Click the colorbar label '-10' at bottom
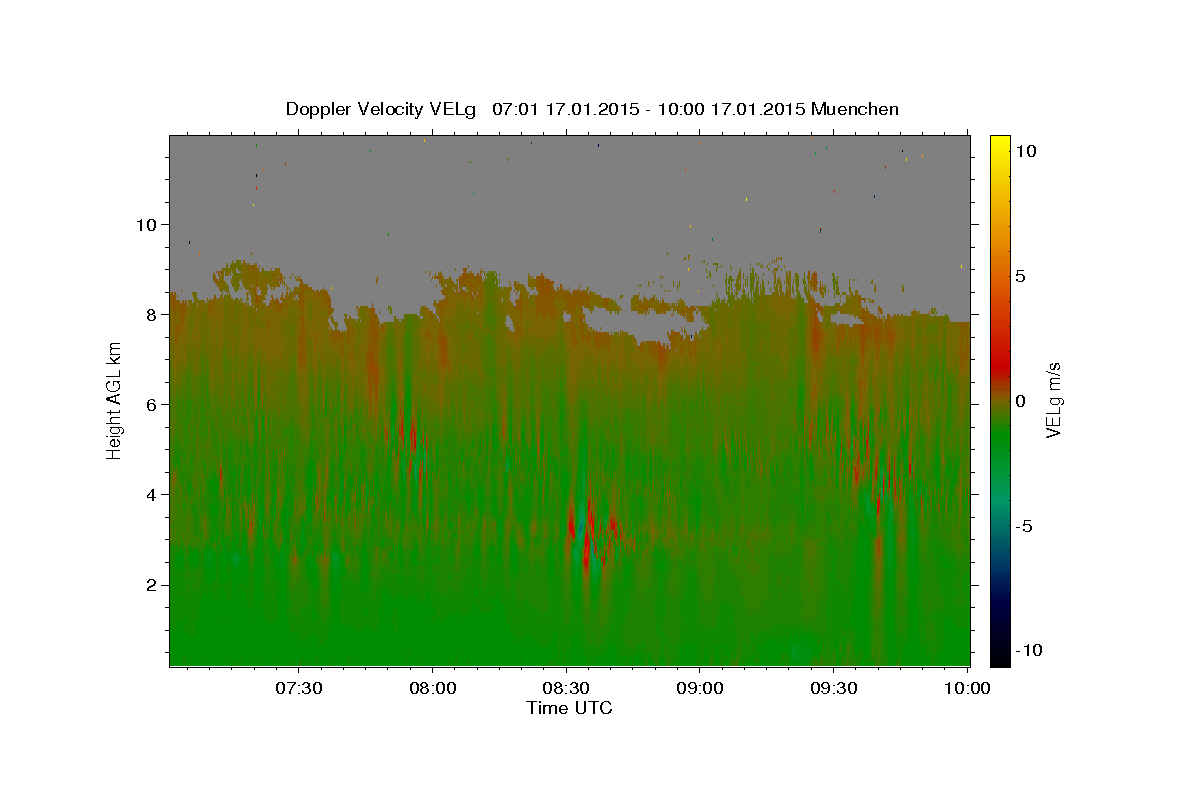Viewport: 1200px width, 800px height. (x=1029, y=651)
